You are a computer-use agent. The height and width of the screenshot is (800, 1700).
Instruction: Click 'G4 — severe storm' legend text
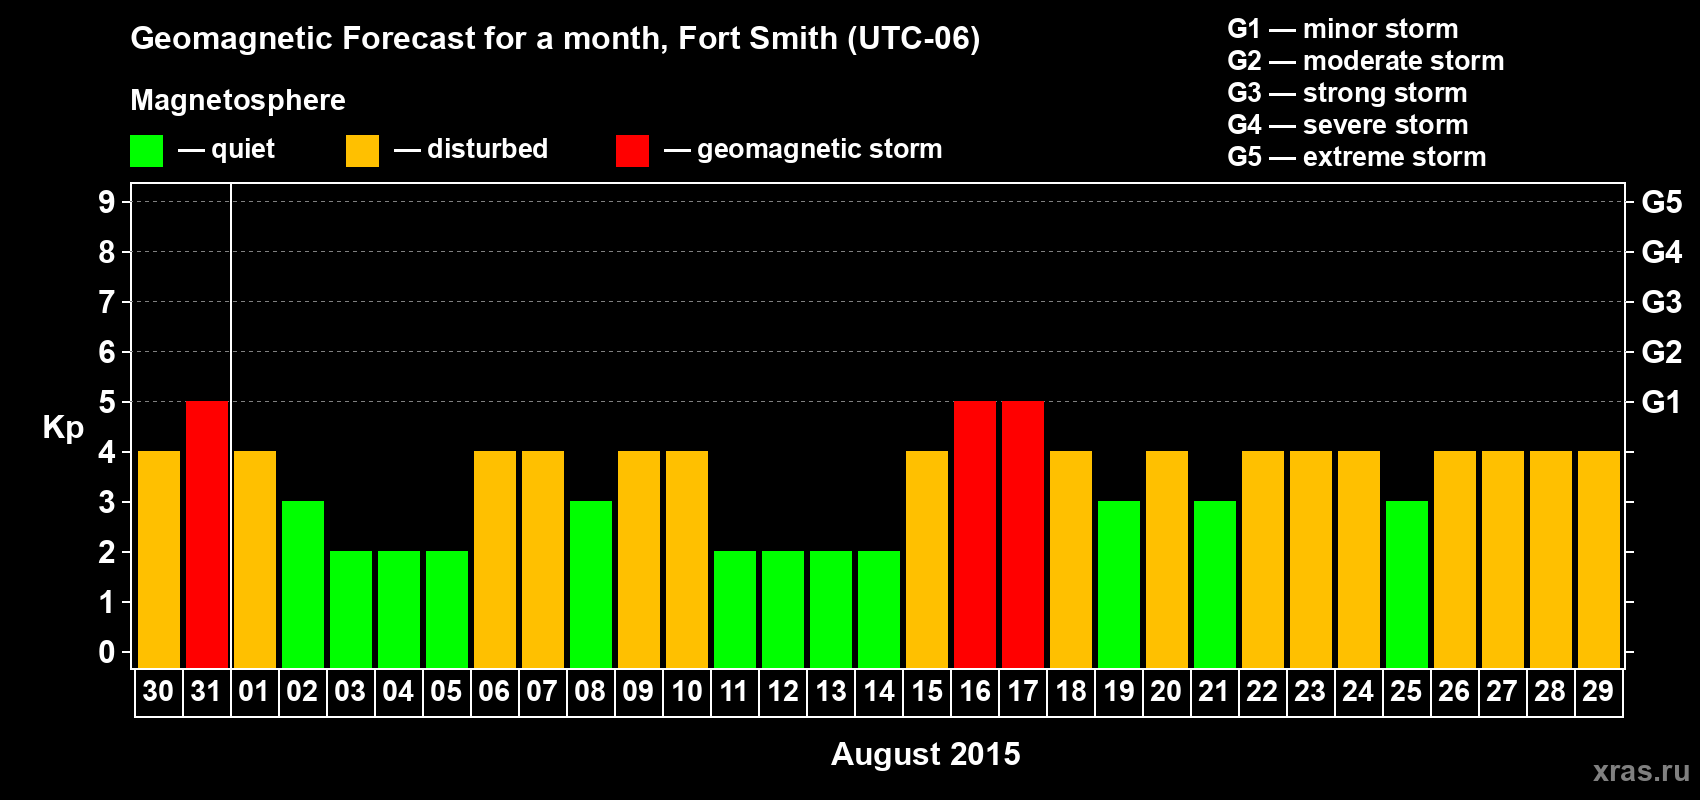pyautogui.click(x=1348, y=125)
